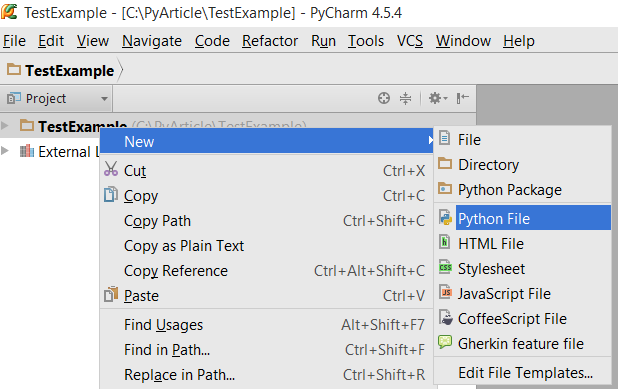Choose Copy Path

point(266,221)
